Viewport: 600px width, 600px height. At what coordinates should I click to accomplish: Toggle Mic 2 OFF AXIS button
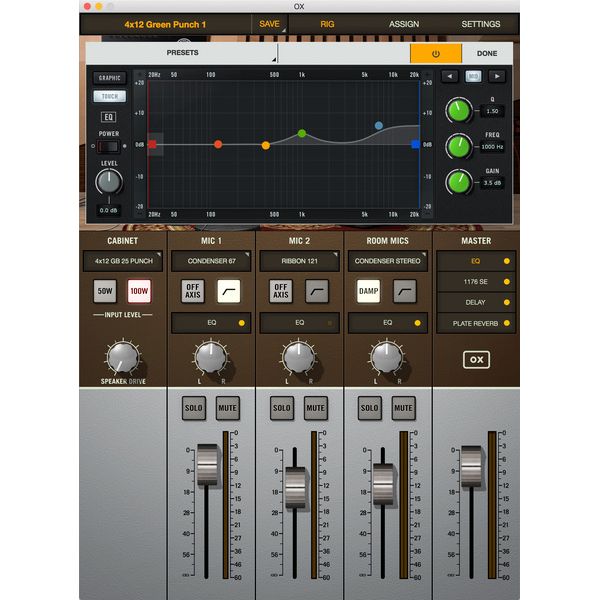click(x=281, y=291)
